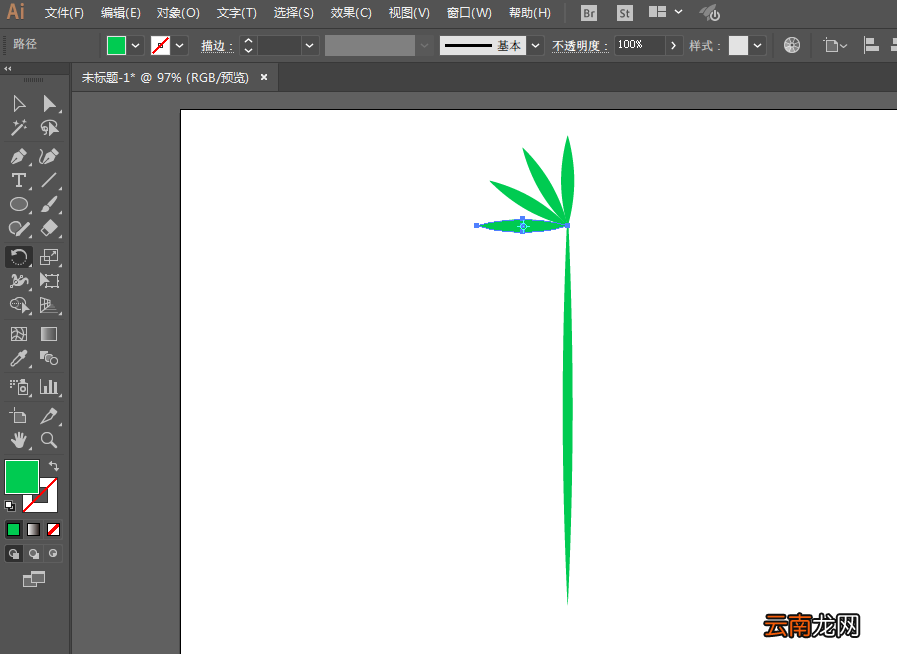Choose the Paintbrush tool
897x654 pixels.
click(x=49, y=204)
